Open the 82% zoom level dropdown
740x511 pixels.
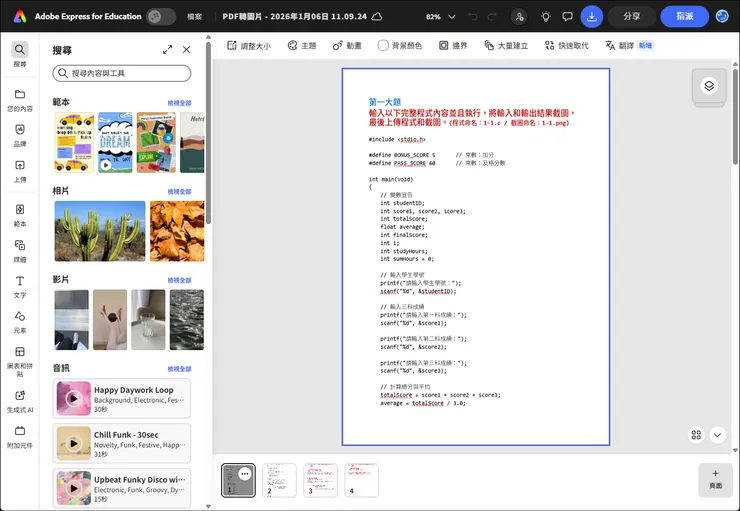440,17
